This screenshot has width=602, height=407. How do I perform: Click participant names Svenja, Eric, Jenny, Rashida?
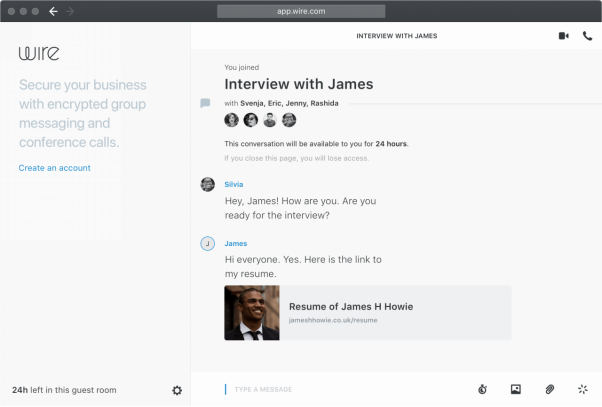coord(289,103)
